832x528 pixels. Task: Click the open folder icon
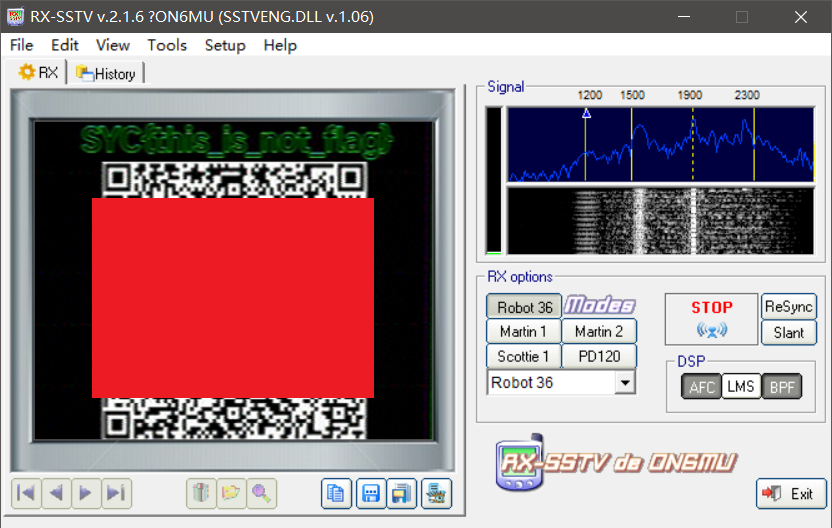(x=231, y=494)
